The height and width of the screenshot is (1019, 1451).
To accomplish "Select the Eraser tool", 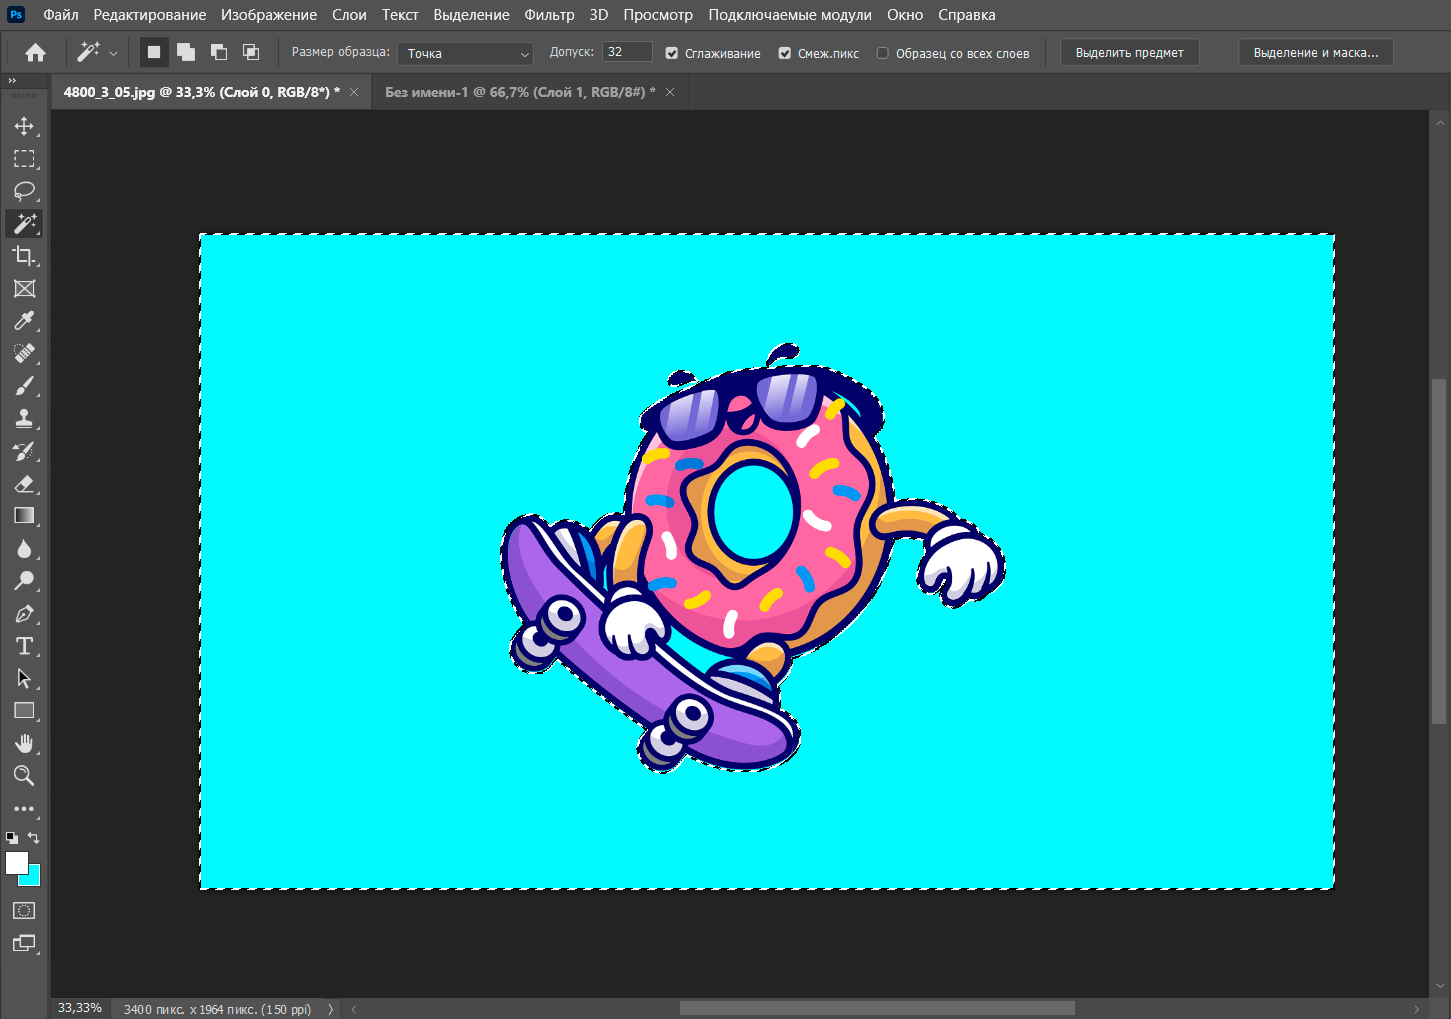I will pos(24,484).
